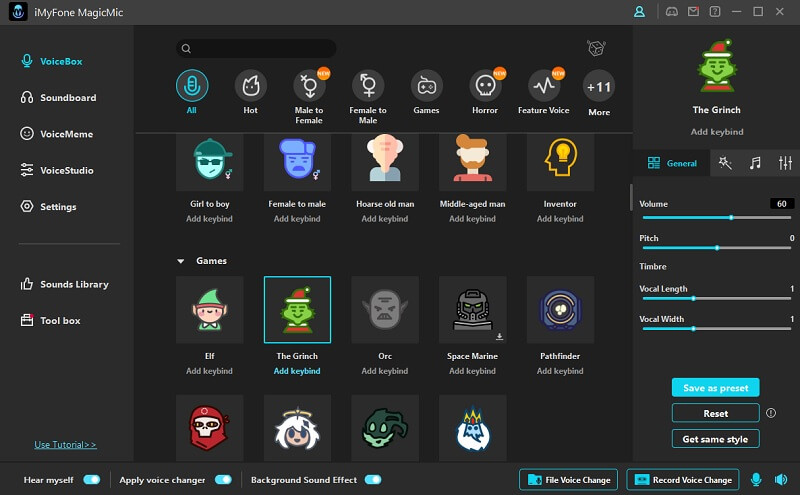Open Settings in the sidebar
Image resolution: width=800 pixels, height=495 pixels.
click(48, 207)
